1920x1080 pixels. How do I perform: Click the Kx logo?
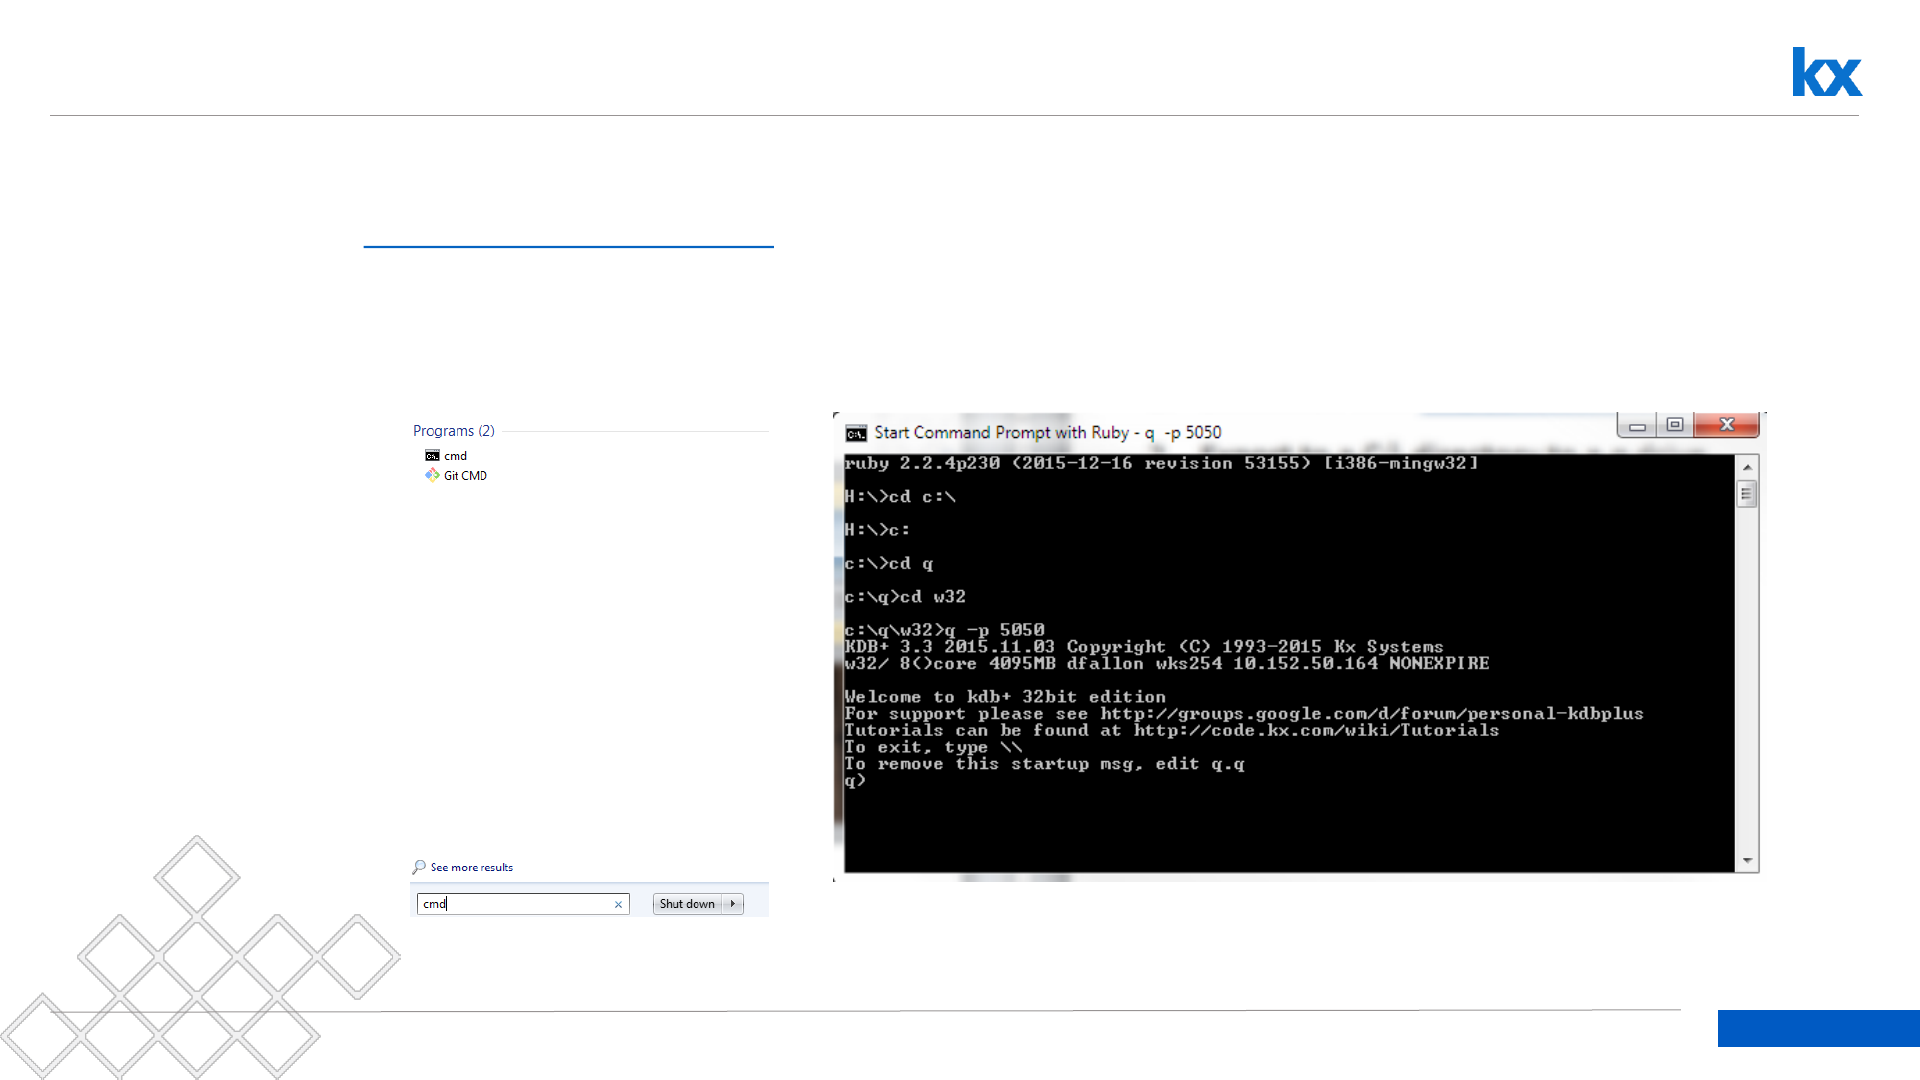pos(1826,72)
